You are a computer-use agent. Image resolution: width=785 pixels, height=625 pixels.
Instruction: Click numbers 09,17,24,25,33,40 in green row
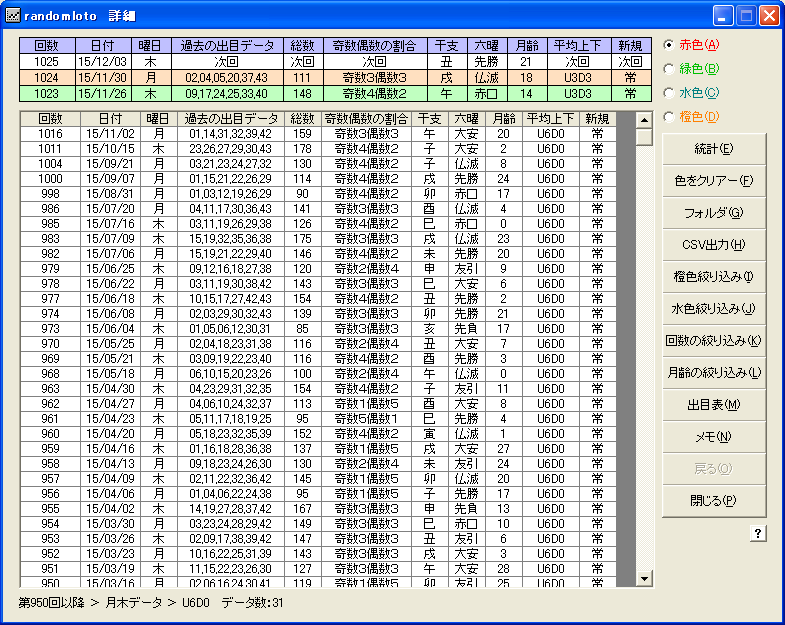[227, 94]
